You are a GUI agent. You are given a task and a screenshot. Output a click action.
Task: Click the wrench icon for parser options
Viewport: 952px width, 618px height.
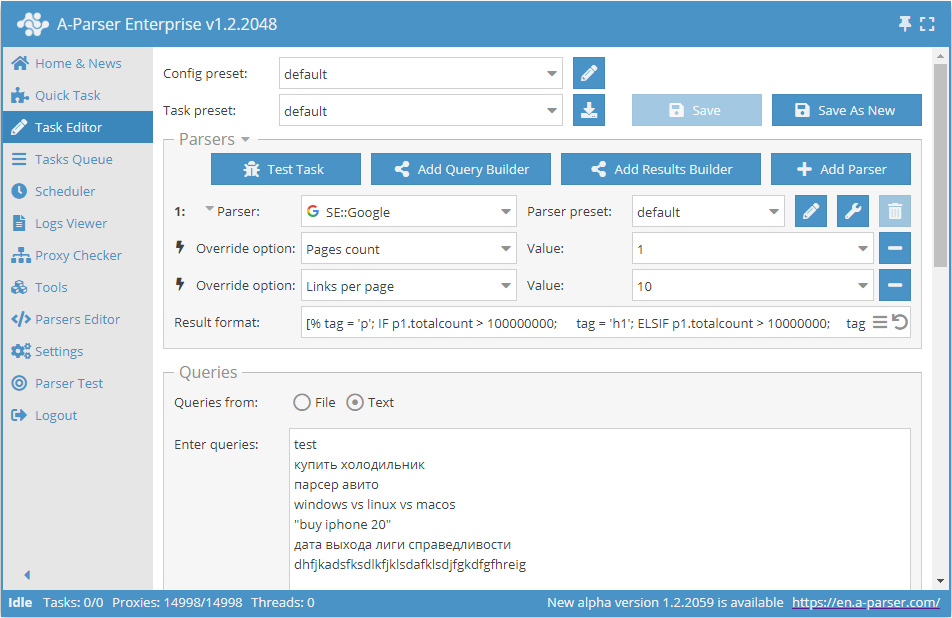(x=853, y=212)
